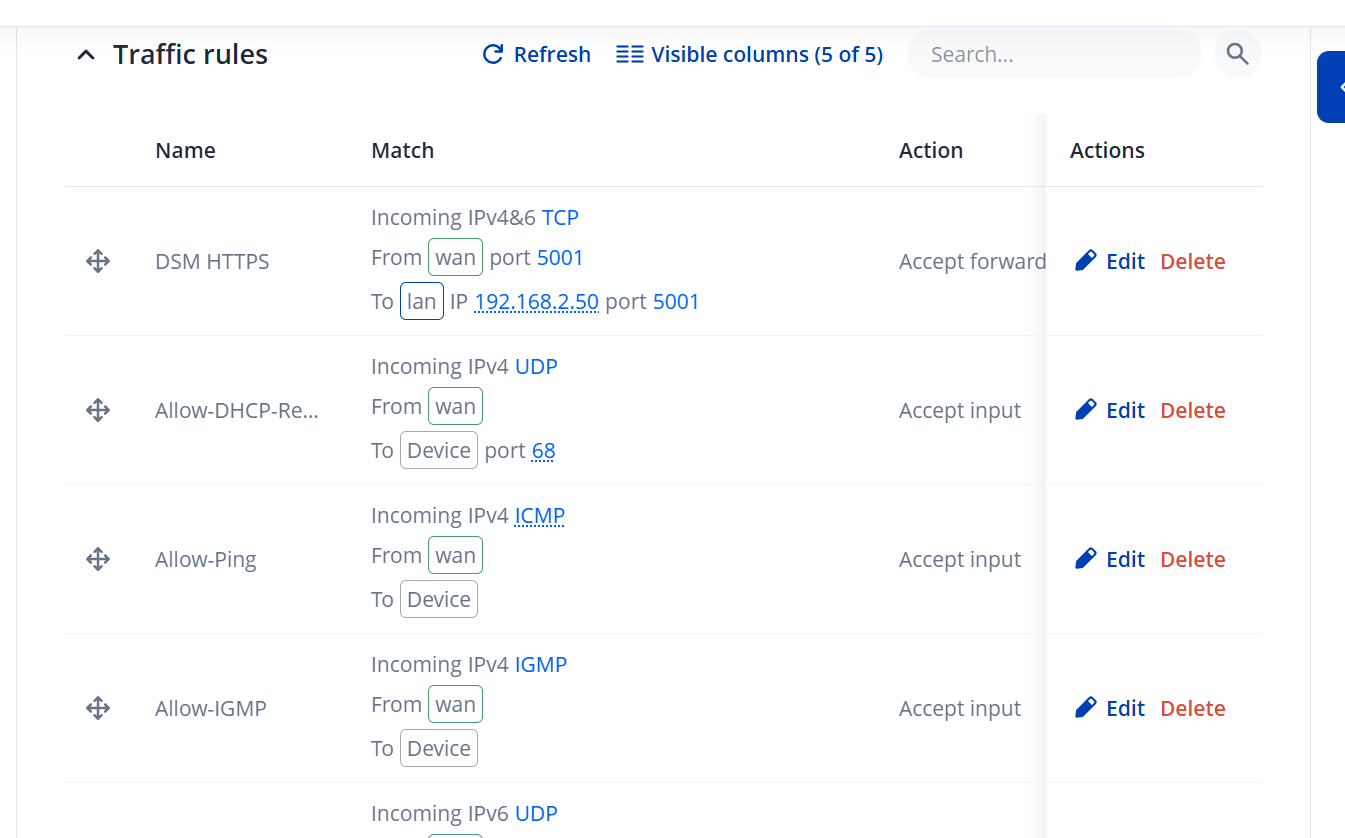The image size is (1345, 838).
Task: Open the Visible columns (5 of 5) selector
Action: pos(749,55)
